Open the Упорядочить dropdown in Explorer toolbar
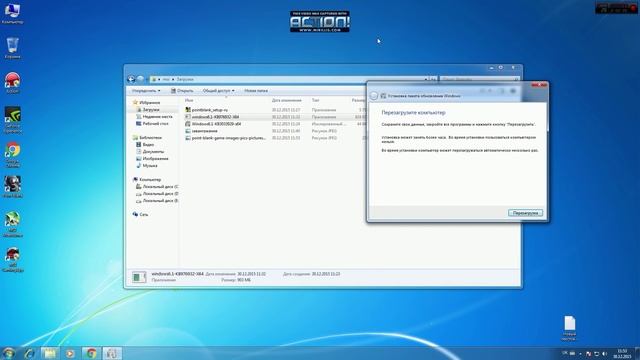Image resolution: width=640 pixels, height=360 pixels. tap(146, 91)
